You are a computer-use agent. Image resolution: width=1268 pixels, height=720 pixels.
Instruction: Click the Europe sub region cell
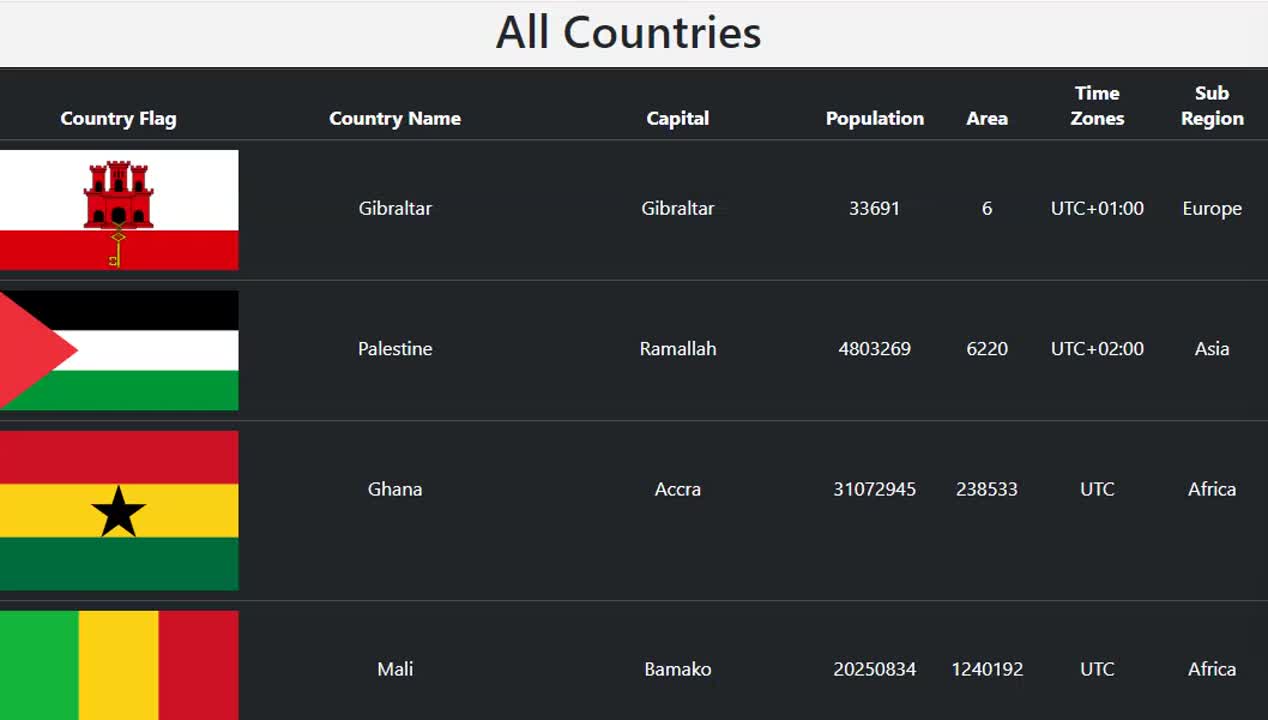(x=1211, y=208)
